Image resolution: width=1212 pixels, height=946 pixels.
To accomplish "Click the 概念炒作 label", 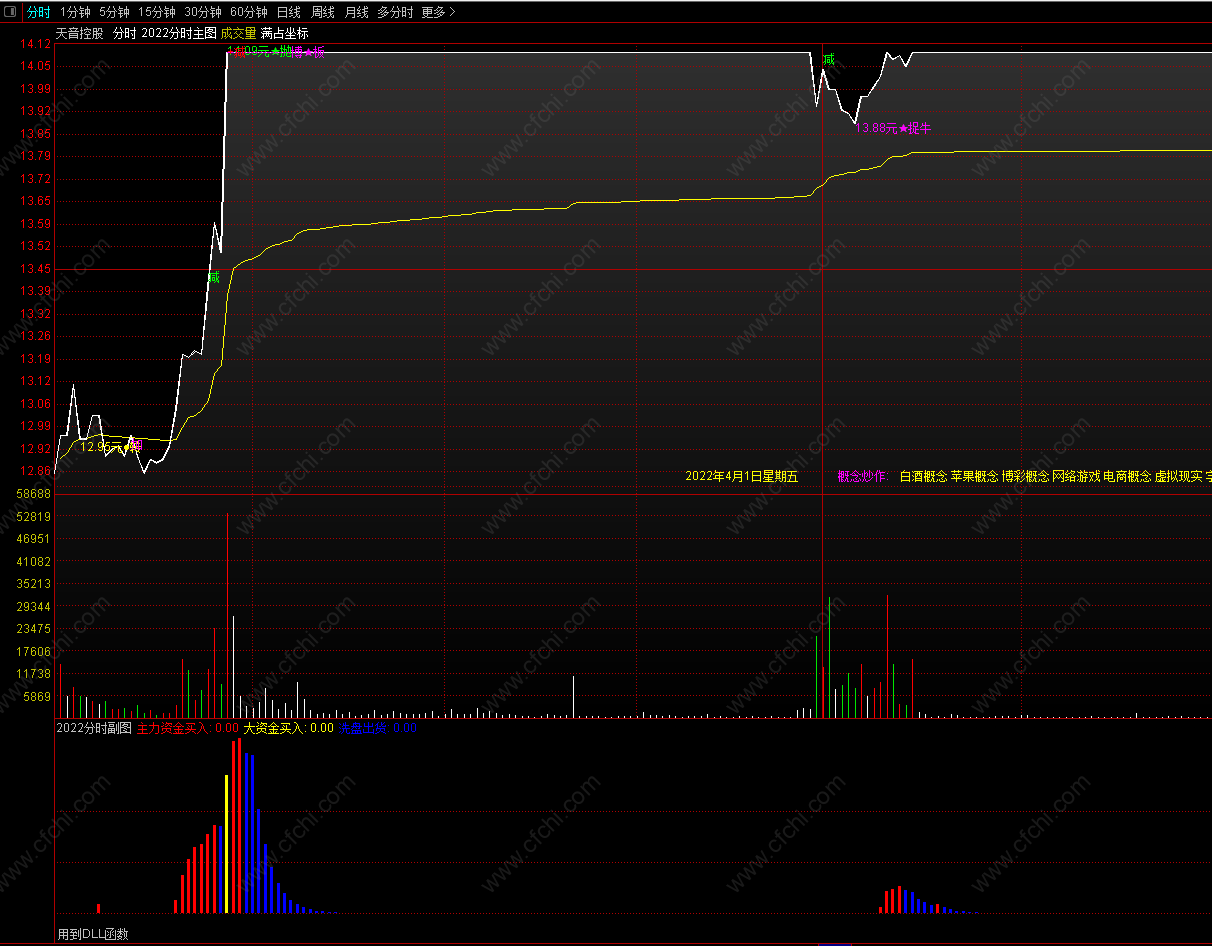I will tap(862, 476).
